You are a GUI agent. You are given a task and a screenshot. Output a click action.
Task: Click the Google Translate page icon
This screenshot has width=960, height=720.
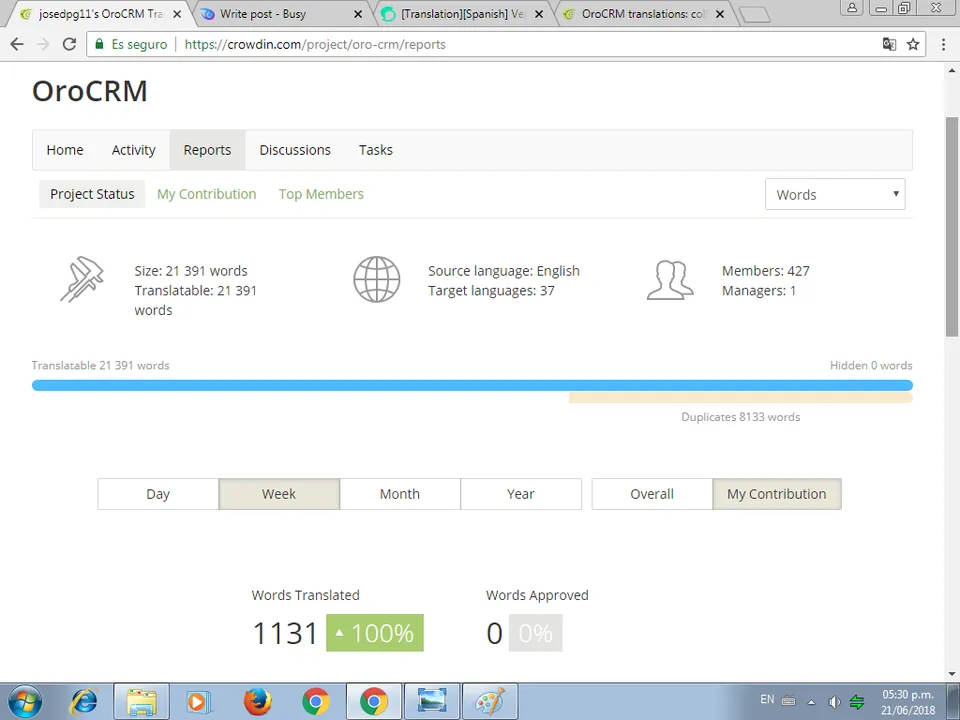pyautogui.click(x=889, y=44)
